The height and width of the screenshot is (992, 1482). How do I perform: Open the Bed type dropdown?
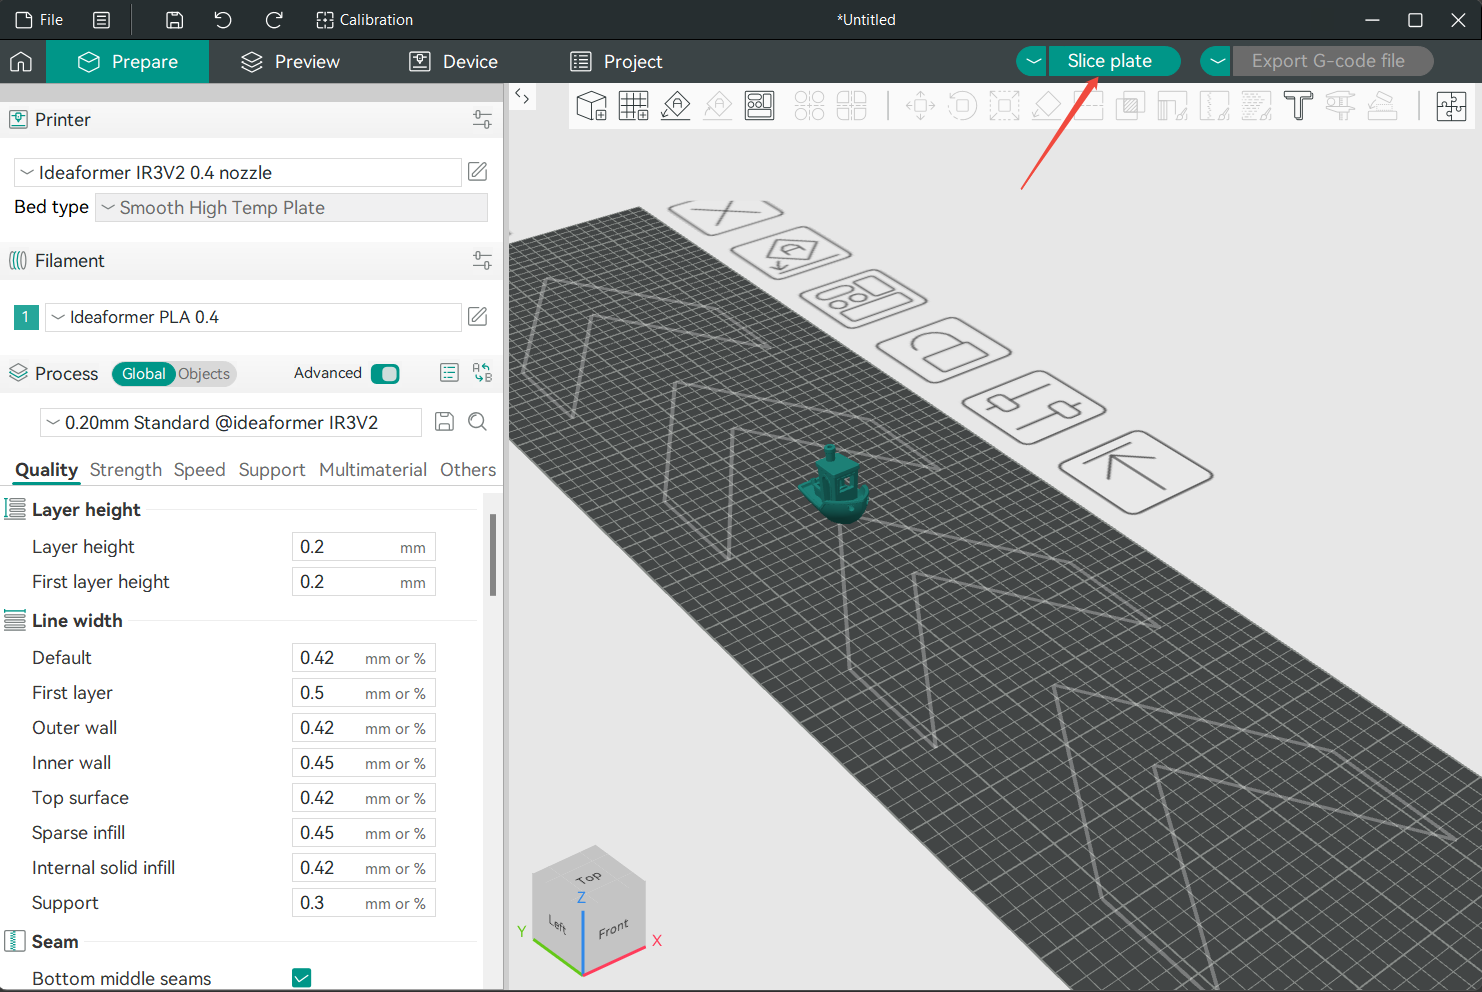291,208
